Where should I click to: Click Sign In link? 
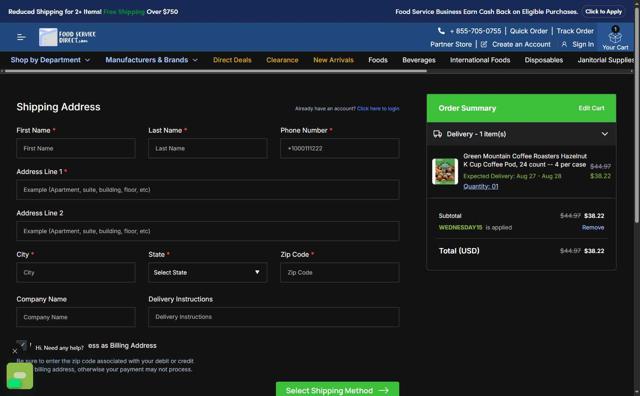point(583,44)
